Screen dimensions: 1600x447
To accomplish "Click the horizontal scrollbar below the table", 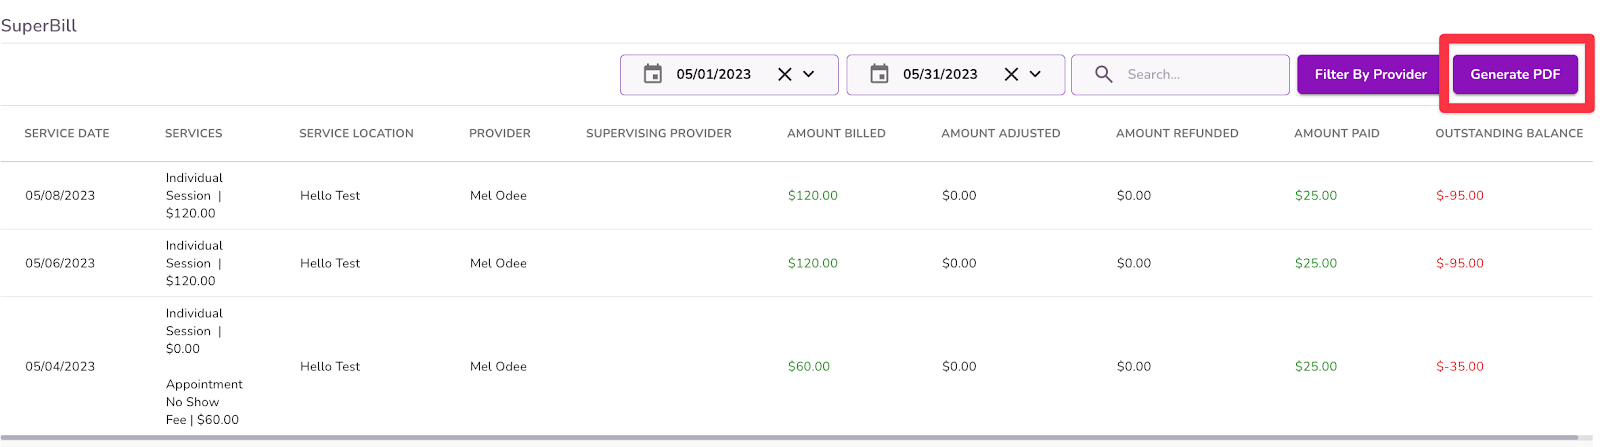I will tap(790, 437).
